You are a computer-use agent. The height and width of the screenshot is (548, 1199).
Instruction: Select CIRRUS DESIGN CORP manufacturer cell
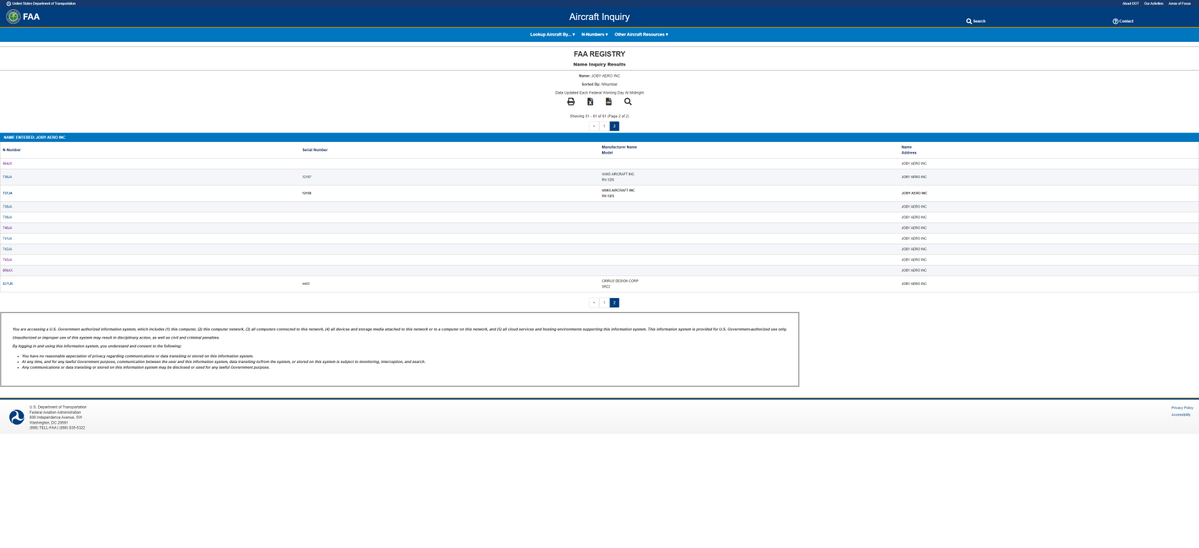[619, 281]
